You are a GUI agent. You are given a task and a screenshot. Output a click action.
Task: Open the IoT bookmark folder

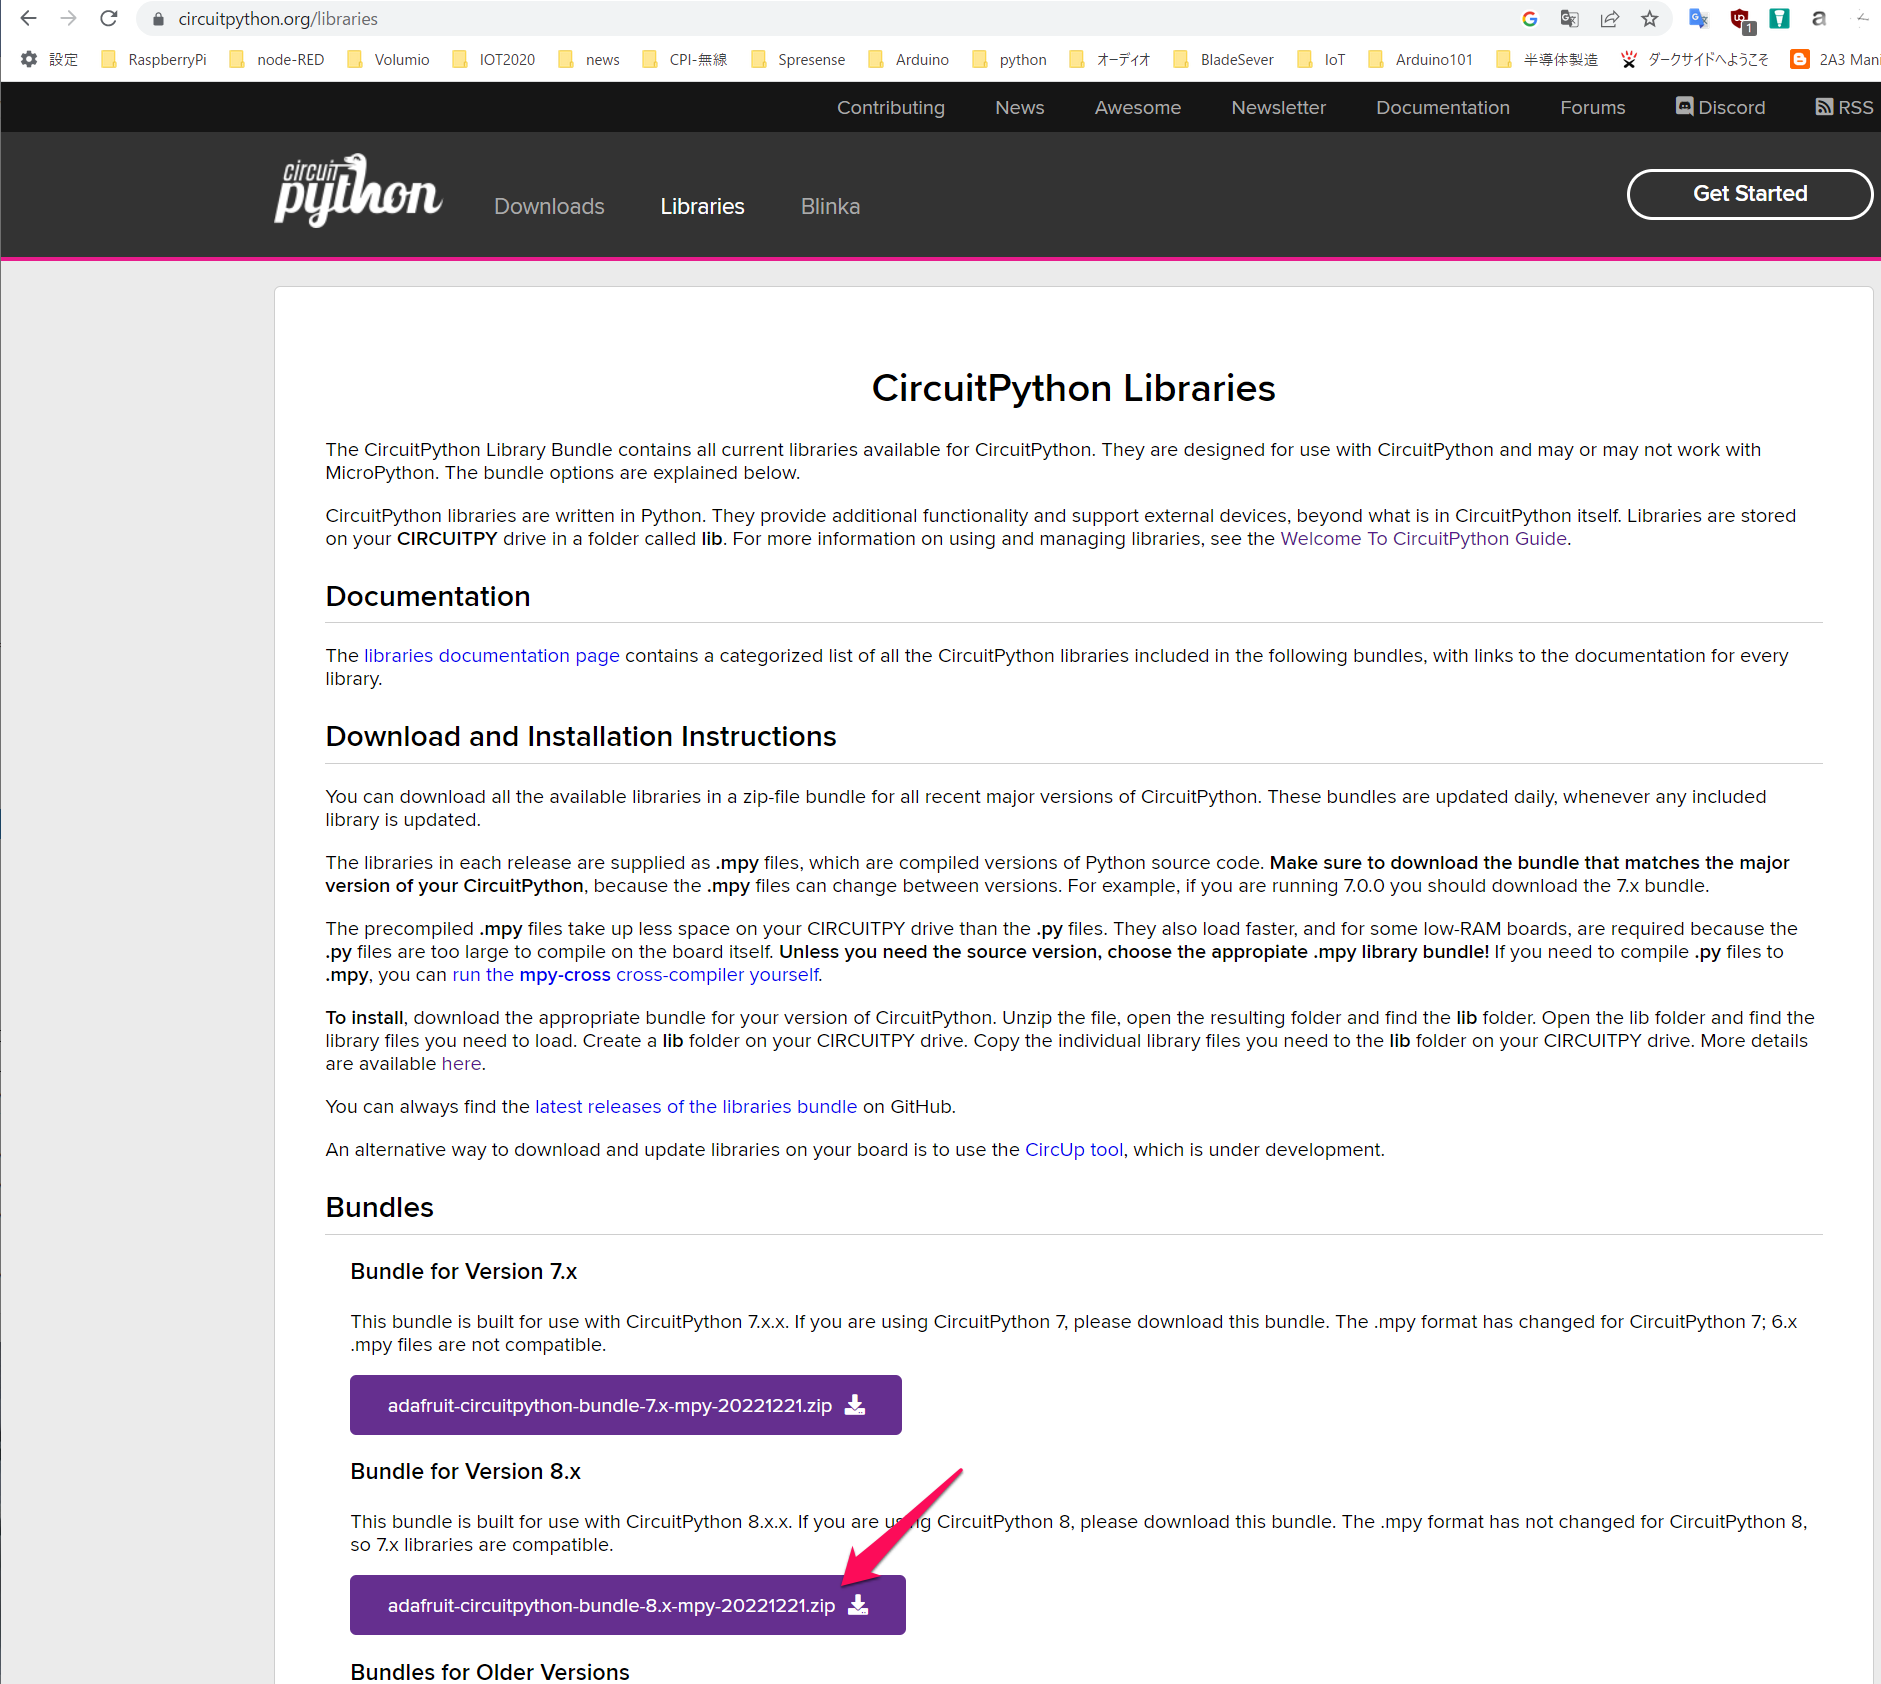click(x=1321, y=60)
